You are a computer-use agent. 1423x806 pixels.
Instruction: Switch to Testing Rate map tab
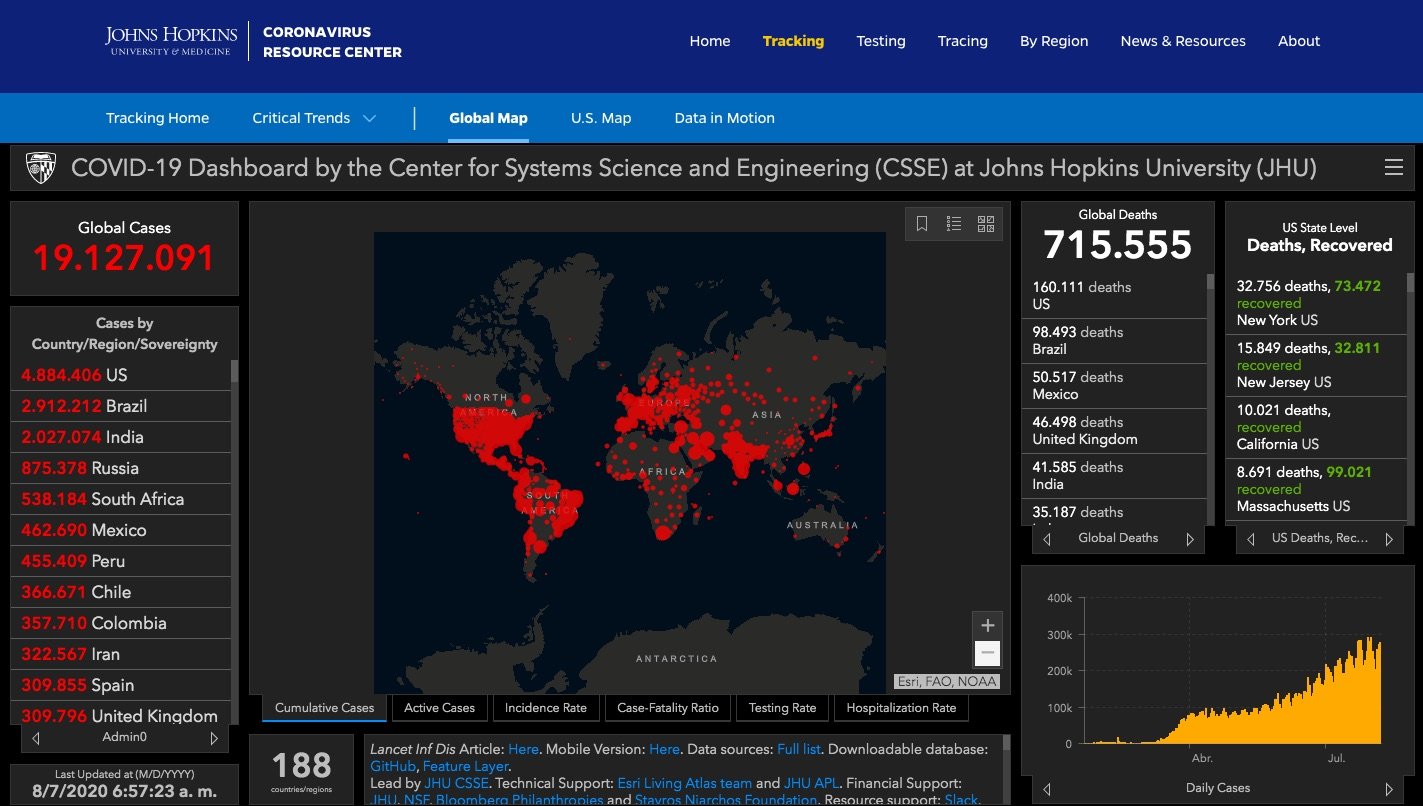coord(782,708)
